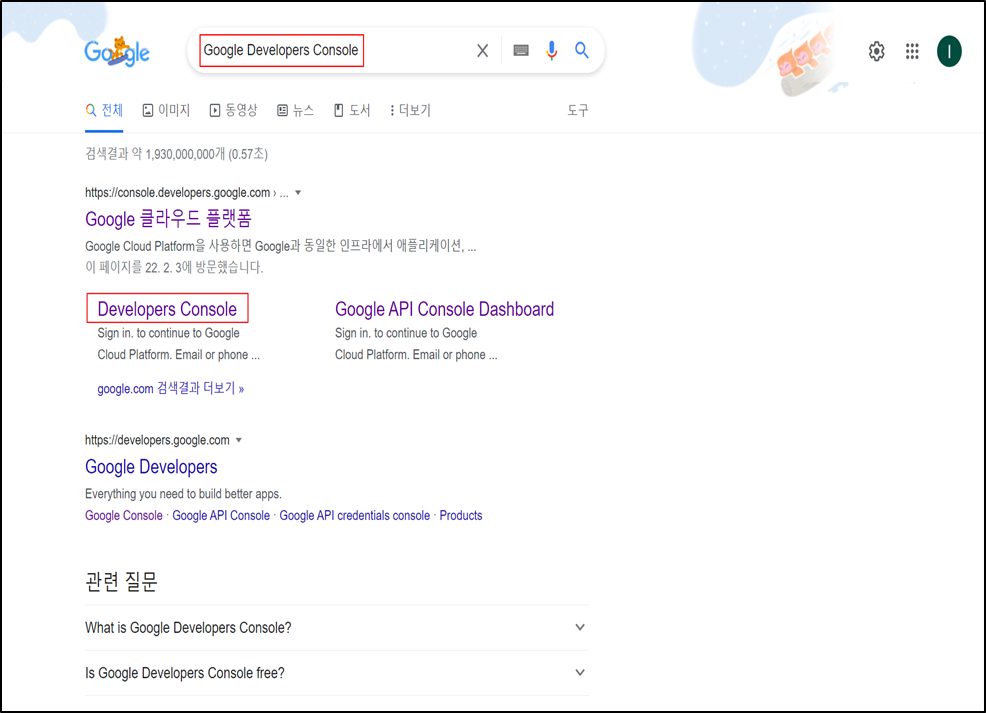Click the Google Console sublink
986x713 pixels.
[x=124, y=516]
